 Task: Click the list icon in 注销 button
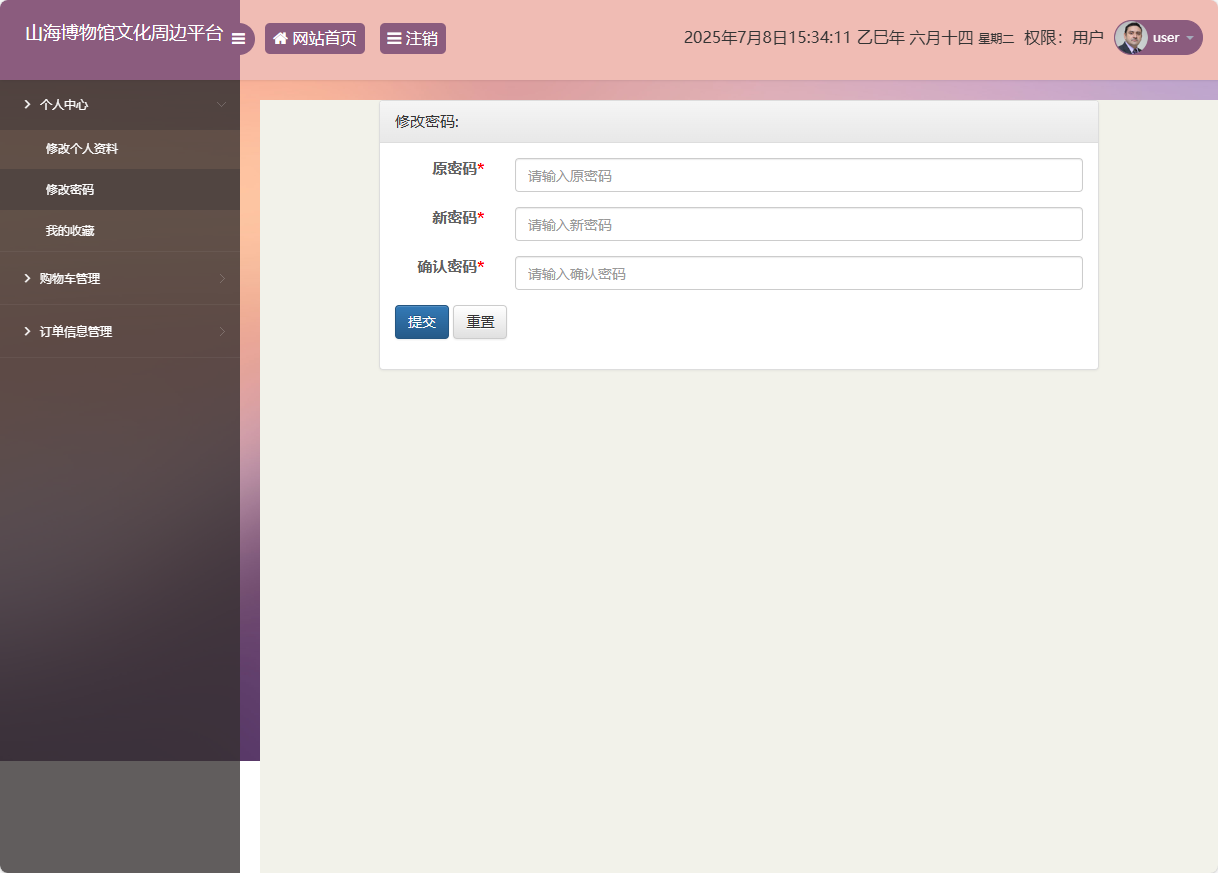pyautogui.click(x=394, y=38)
